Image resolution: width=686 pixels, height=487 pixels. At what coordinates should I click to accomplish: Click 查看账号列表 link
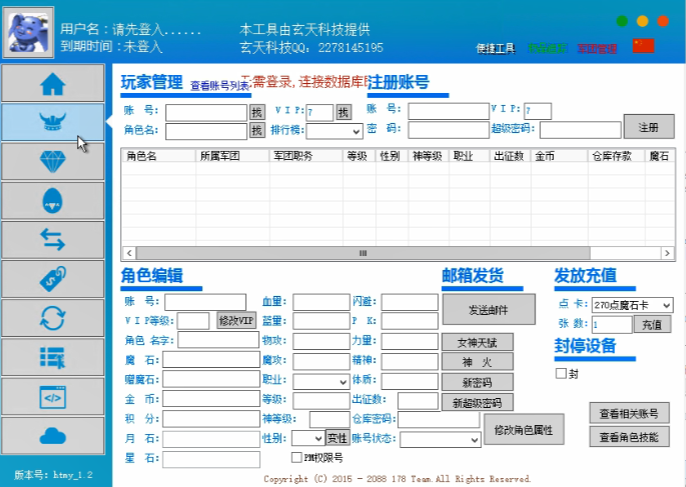pyautogui.click(x=220, y=86)
